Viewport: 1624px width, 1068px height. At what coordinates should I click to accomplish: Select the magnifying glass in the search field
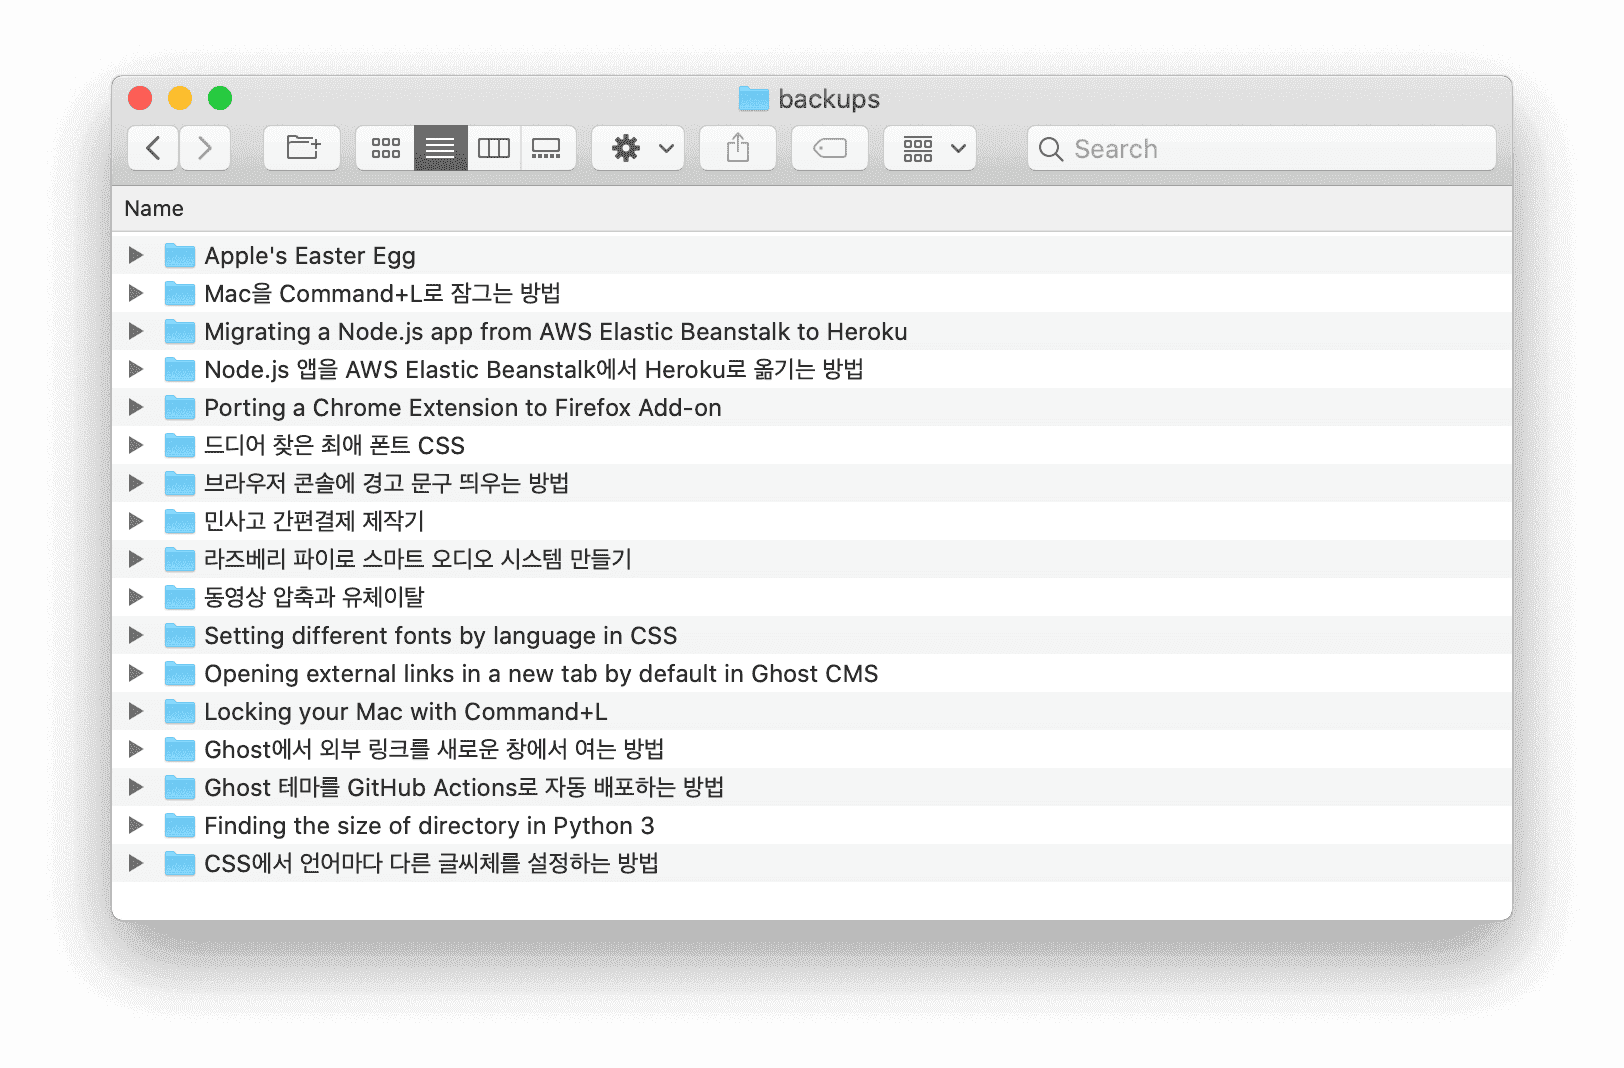[1051, 148]
